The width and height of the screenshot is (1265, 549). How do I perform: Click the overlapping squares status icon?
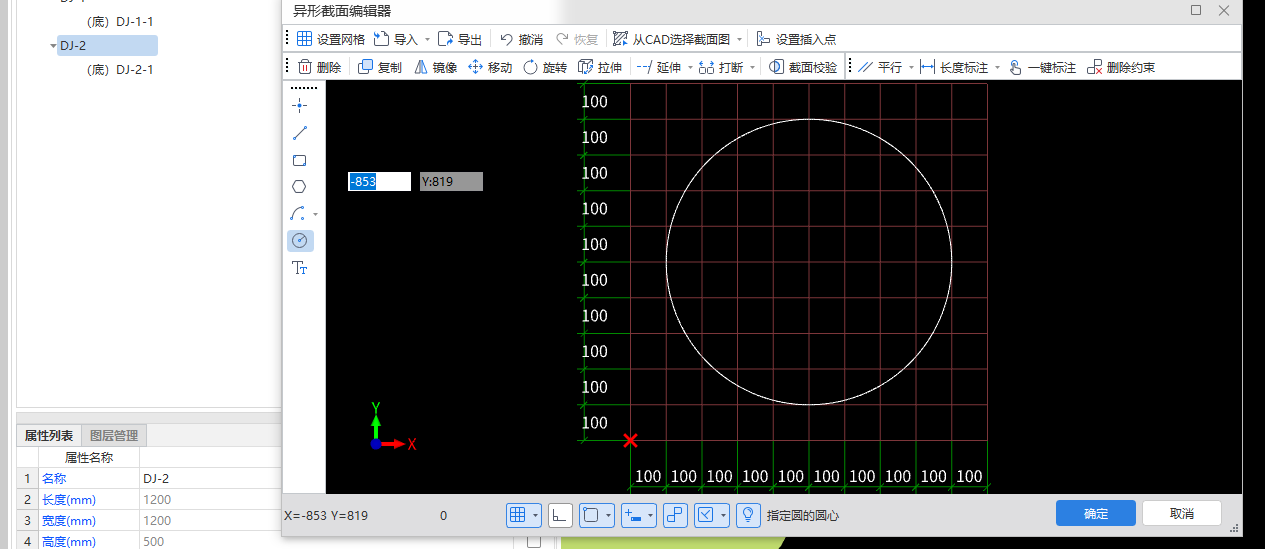tap(675, 515)
